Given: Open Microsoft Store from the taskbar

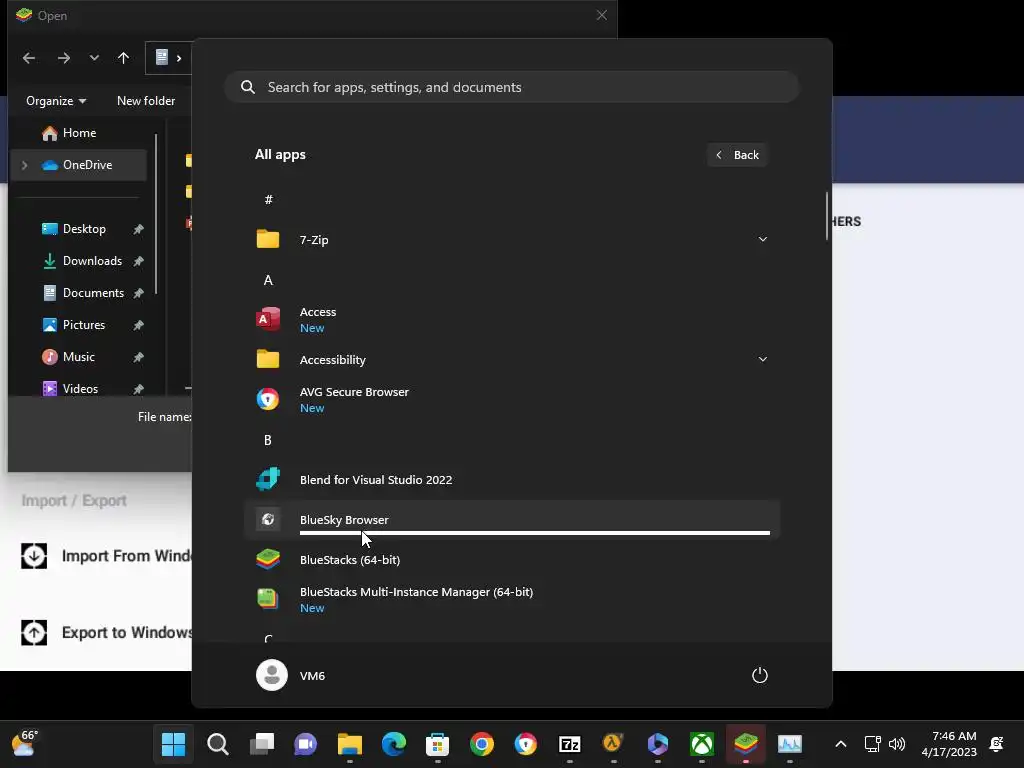Looking at the screenshot, I should (438, 744).
